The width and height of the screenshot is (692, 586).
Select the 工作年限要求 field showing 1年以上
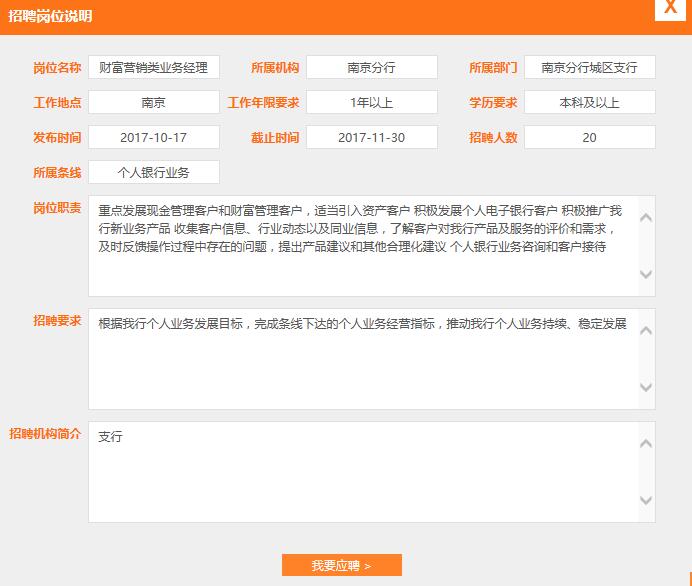click(x=371, y=102)
